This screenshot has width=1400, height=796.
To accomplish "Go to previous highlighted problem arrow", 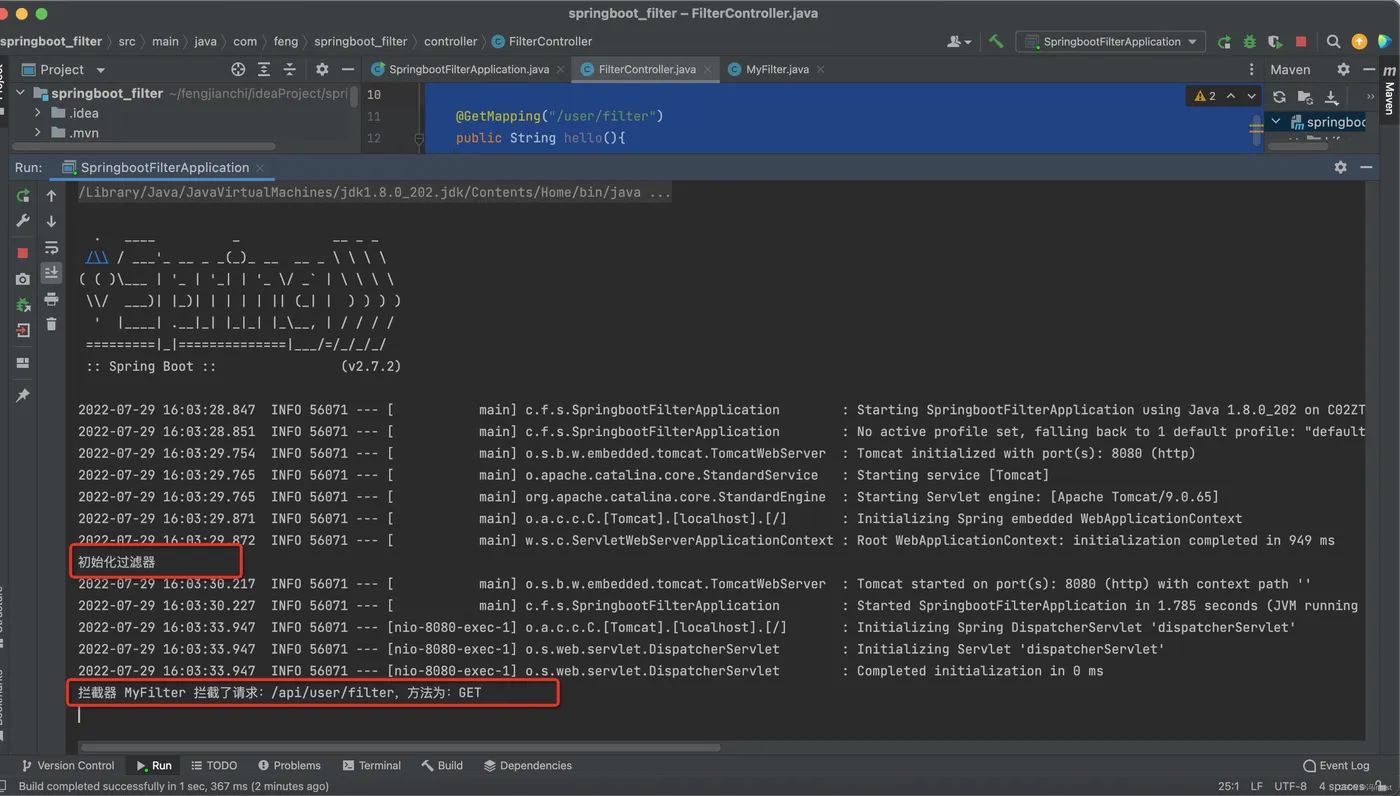I will click(1231, 96).
